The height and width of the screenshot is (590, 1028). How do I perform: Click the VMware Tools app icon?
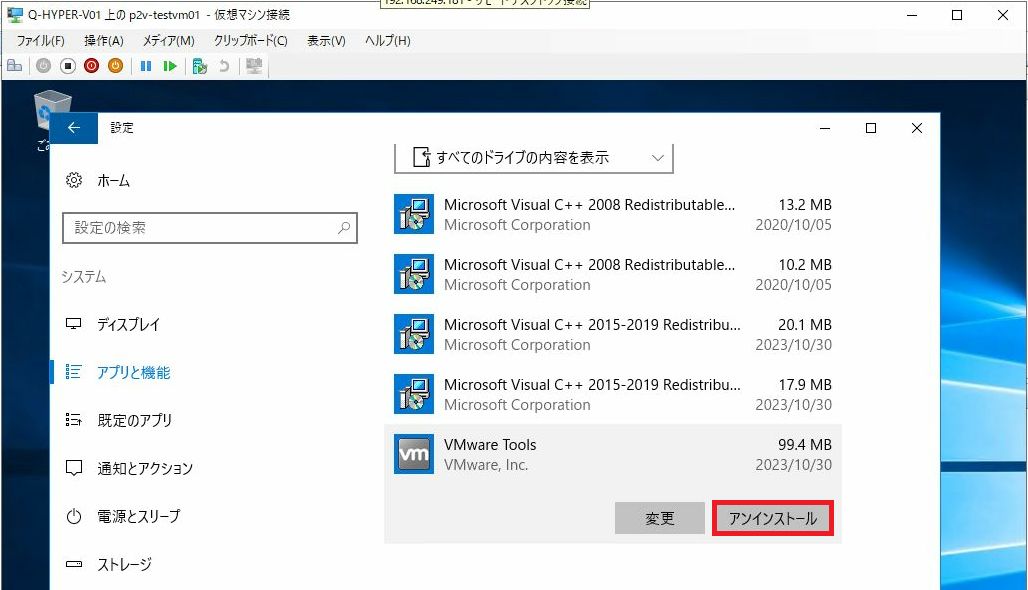coord(414,454)
